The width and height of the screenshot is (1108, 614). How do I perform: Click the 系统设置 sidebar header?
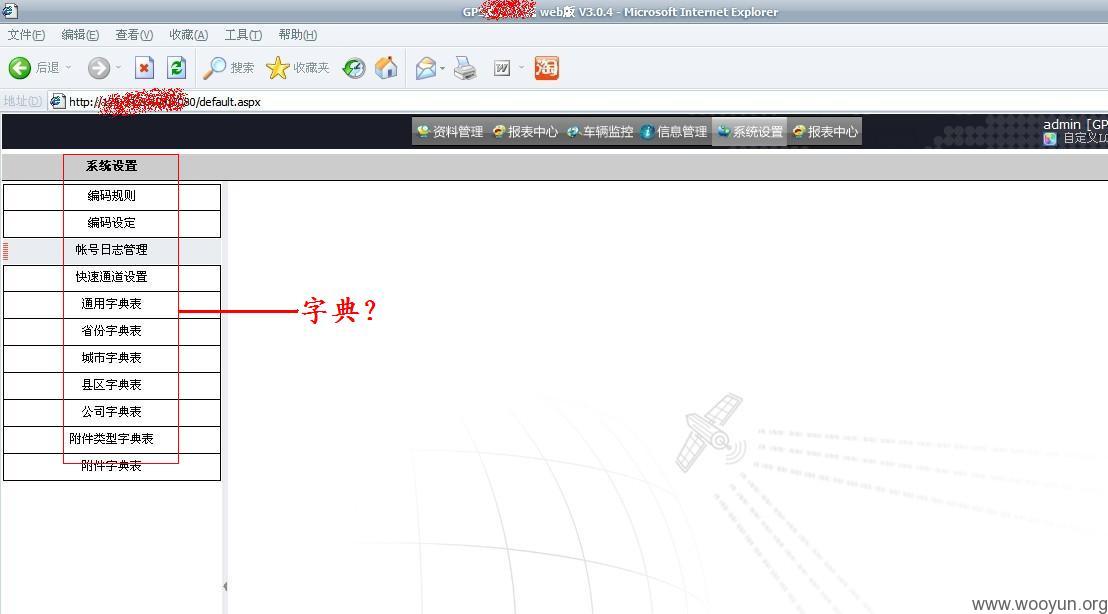coord(112,166)
